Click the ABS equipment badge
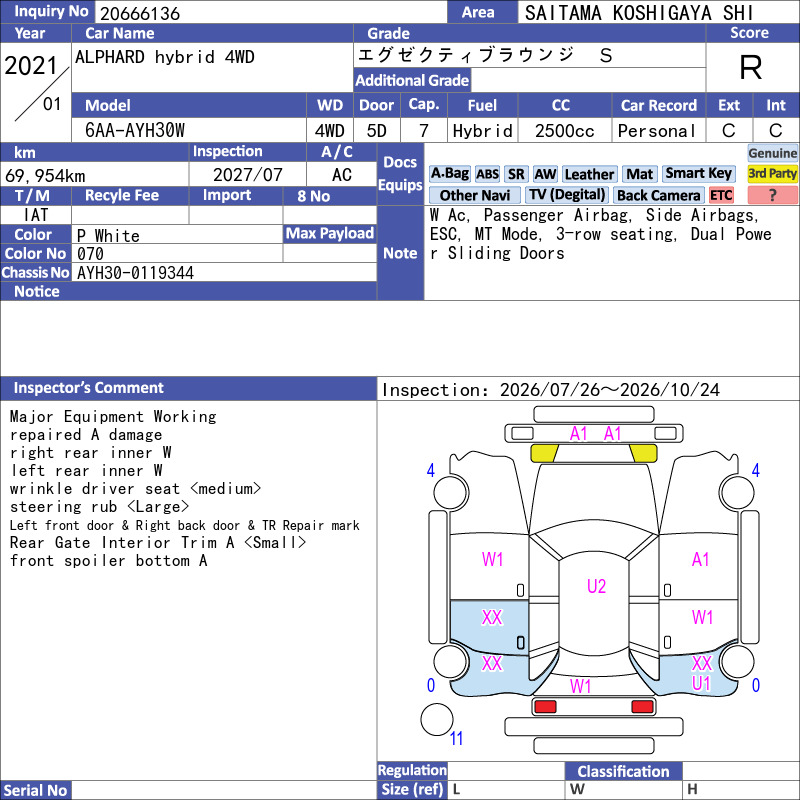Viewport: 800px width, 800px height. pos(487,174)
